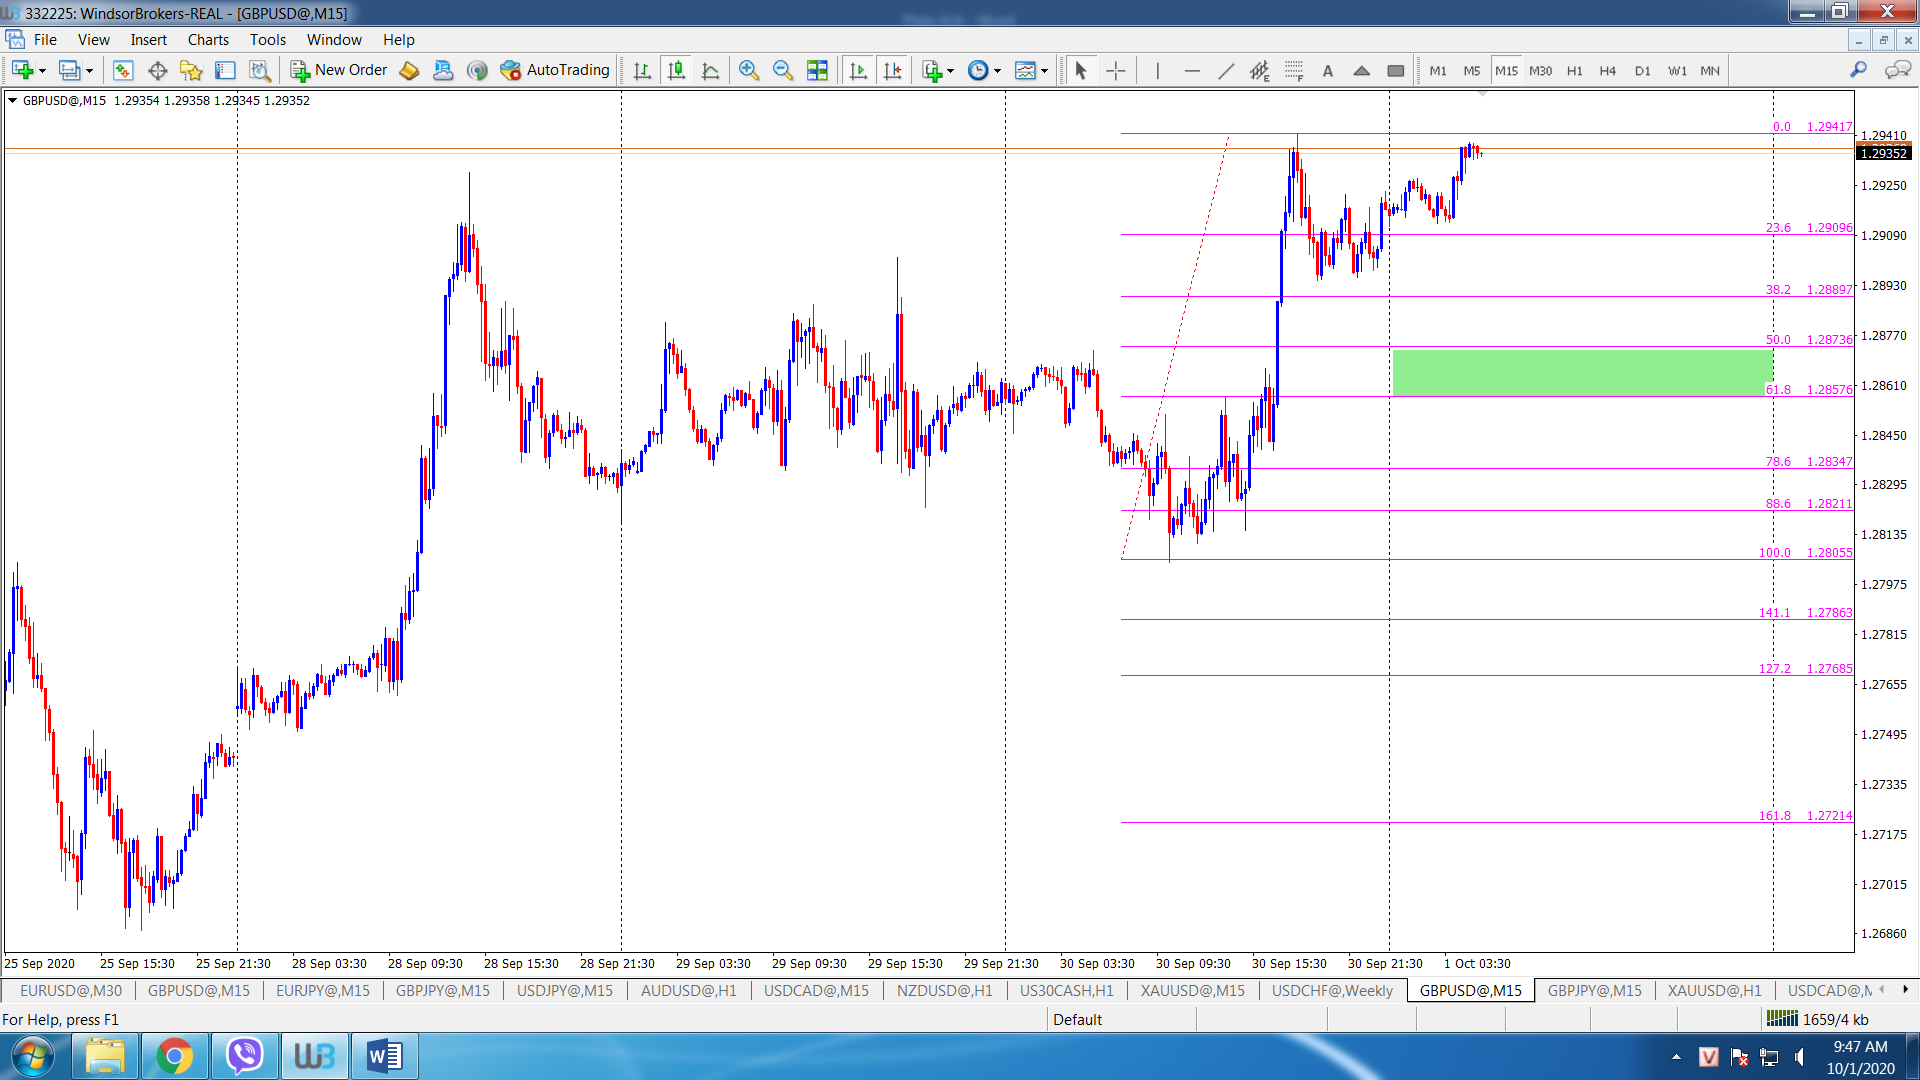Screen dimensions: 1920x1080
Task: Open the Tools menu
Action: click(x=268, y=40)
